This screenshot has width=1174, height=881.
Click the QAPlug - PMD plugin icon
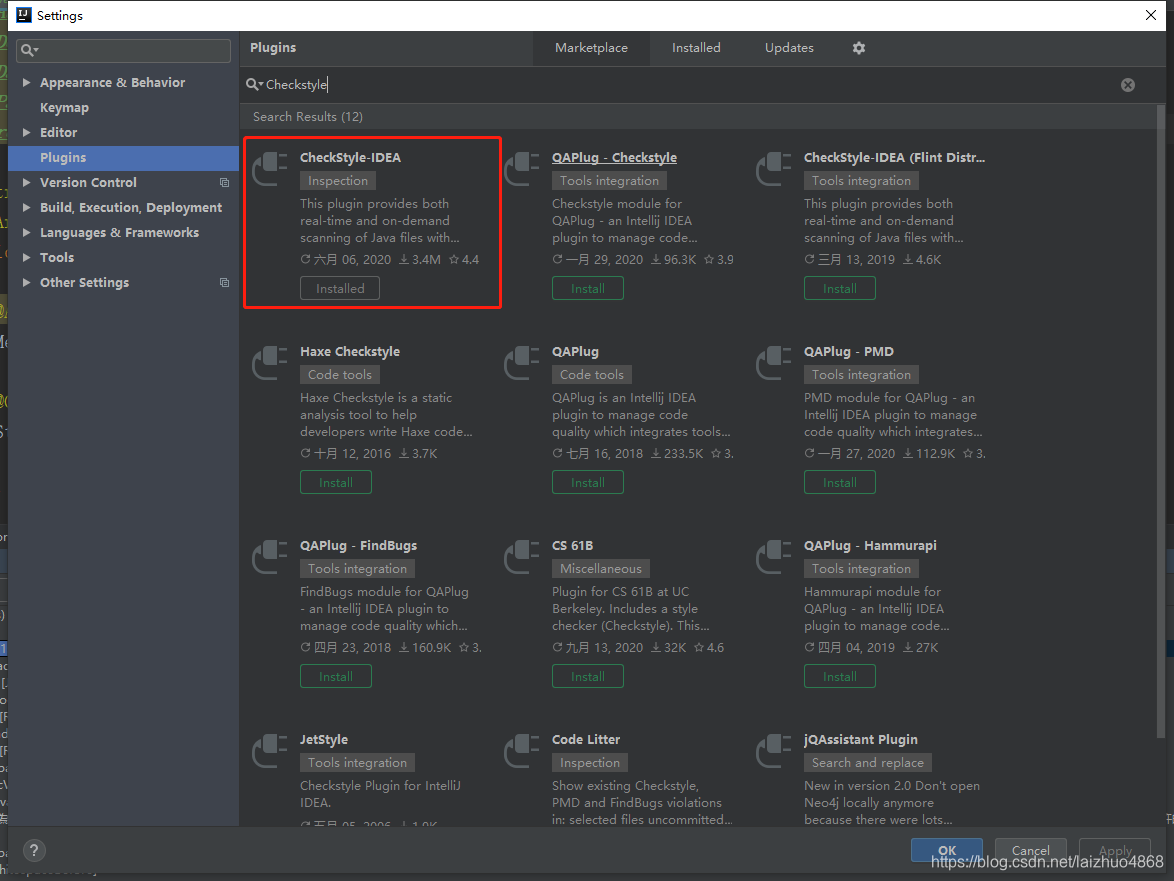[774, 362]
